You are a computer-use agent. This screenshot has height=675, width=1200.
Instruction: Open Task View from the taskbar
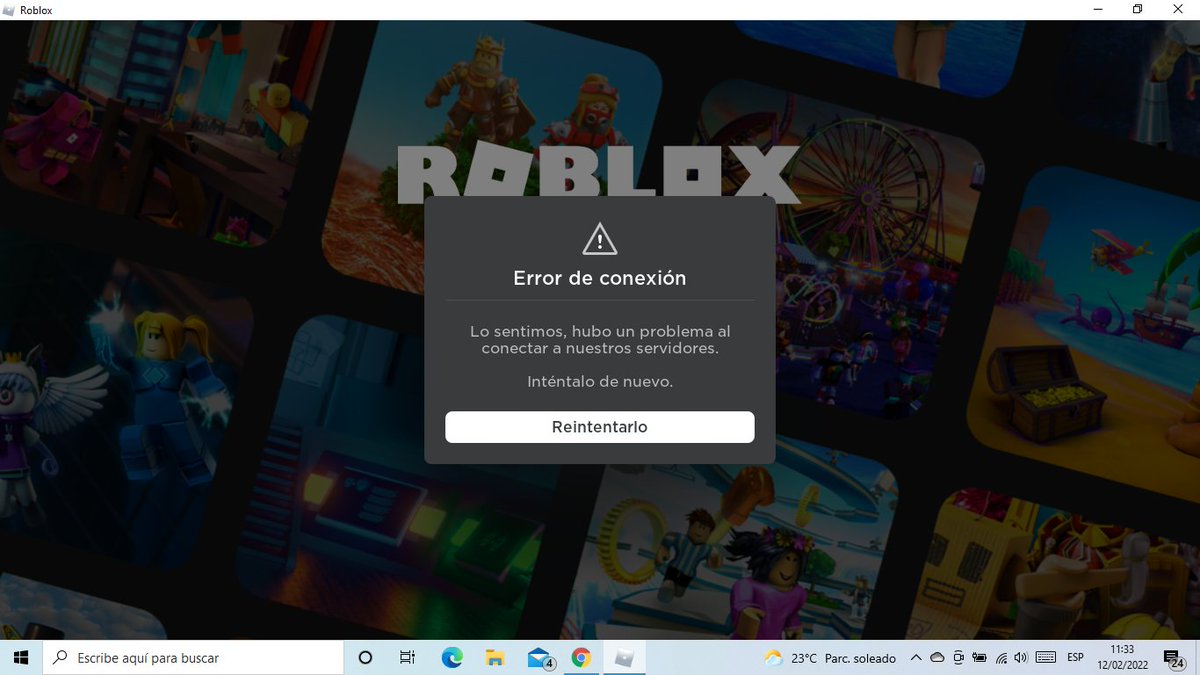pos(406,658)
